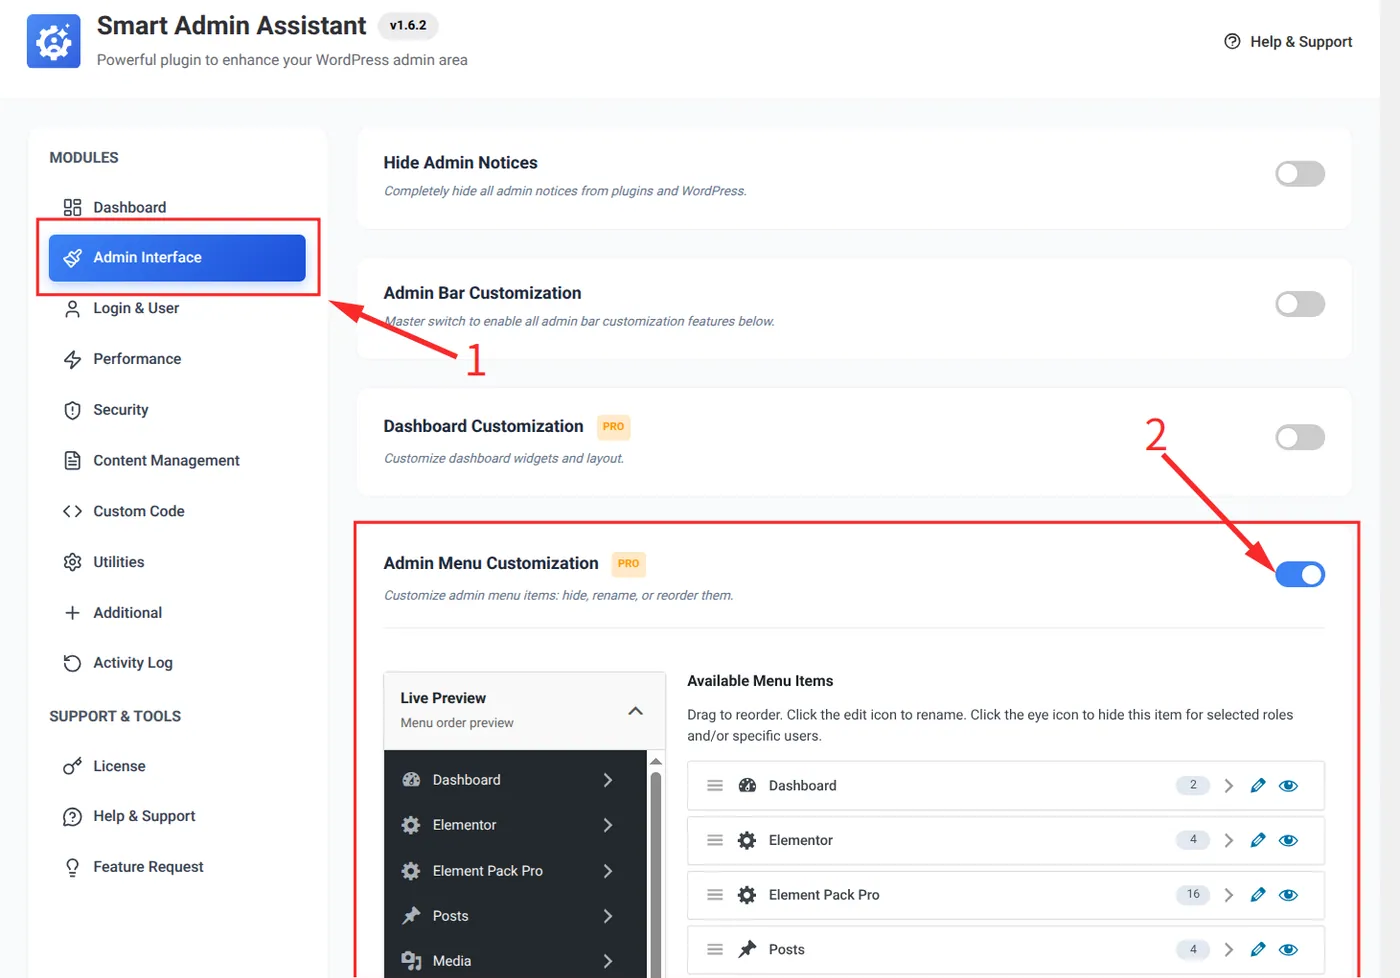Screen dimensions: 1400x978
Task: Click the 16 count badge for Element Pack Pro
Action: 1193,894
